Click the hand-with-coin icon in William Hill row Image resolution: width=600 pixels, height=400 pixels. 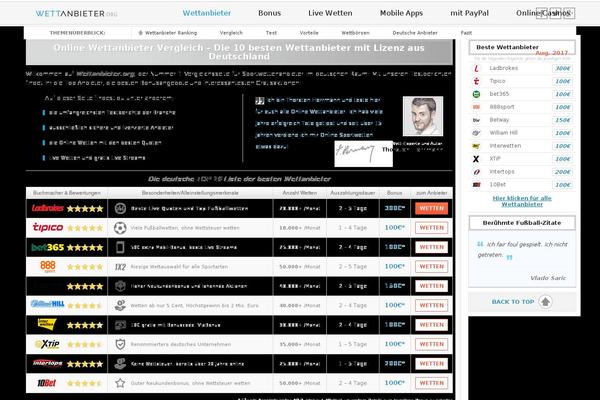(120, 305)
